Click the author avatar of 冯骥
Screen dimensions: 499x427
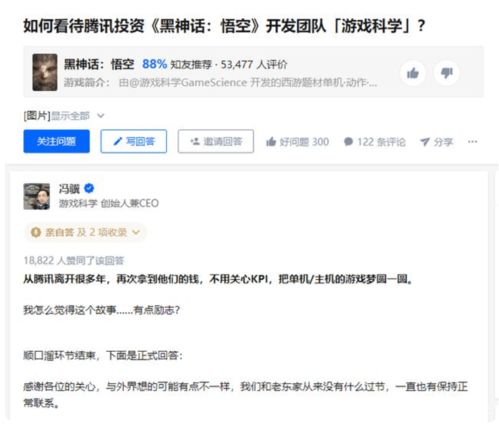coord(37,196)
